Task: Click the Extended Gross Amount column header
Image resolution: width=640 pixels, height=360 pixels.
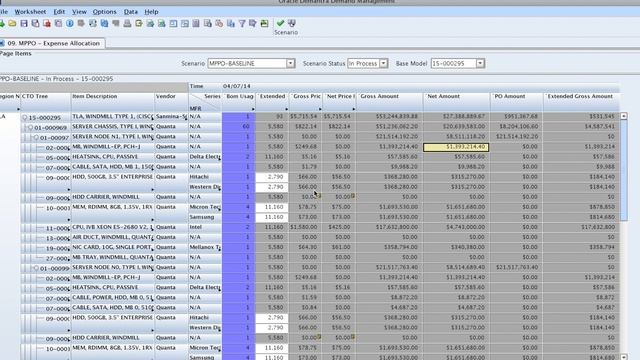Action: 581,102
